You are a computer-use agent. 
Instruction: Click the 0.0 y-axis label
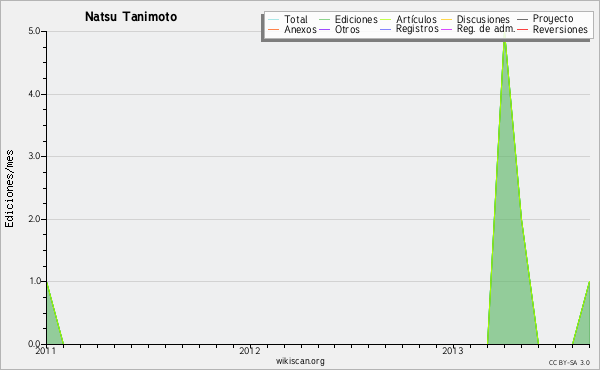(34, 344)
